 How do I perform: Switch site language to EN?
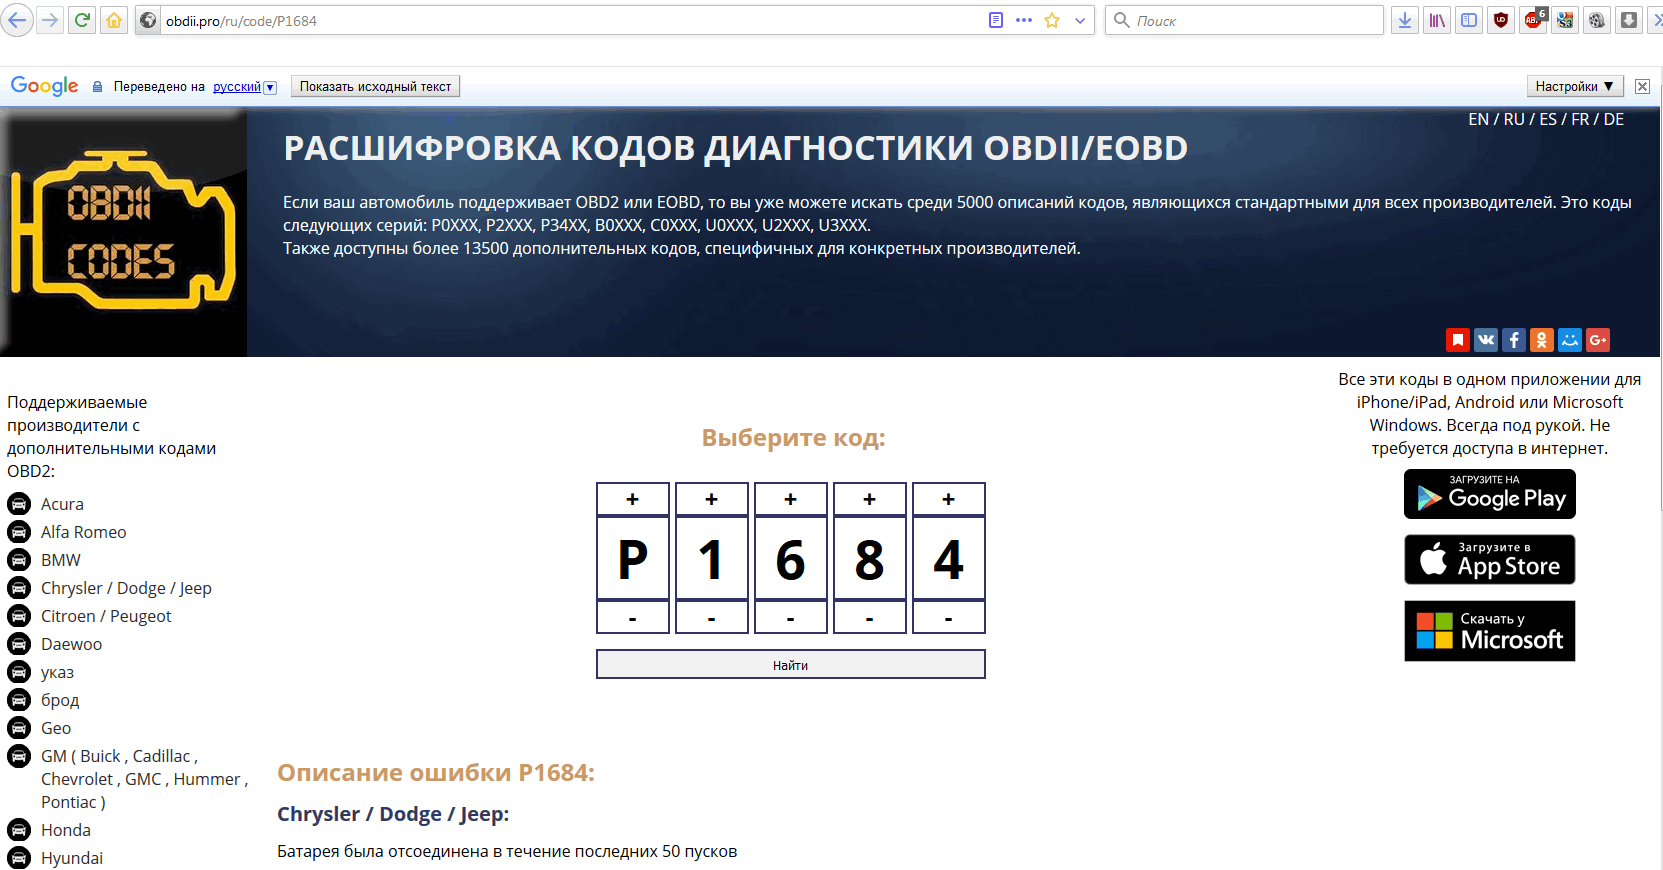[1478, 119]
